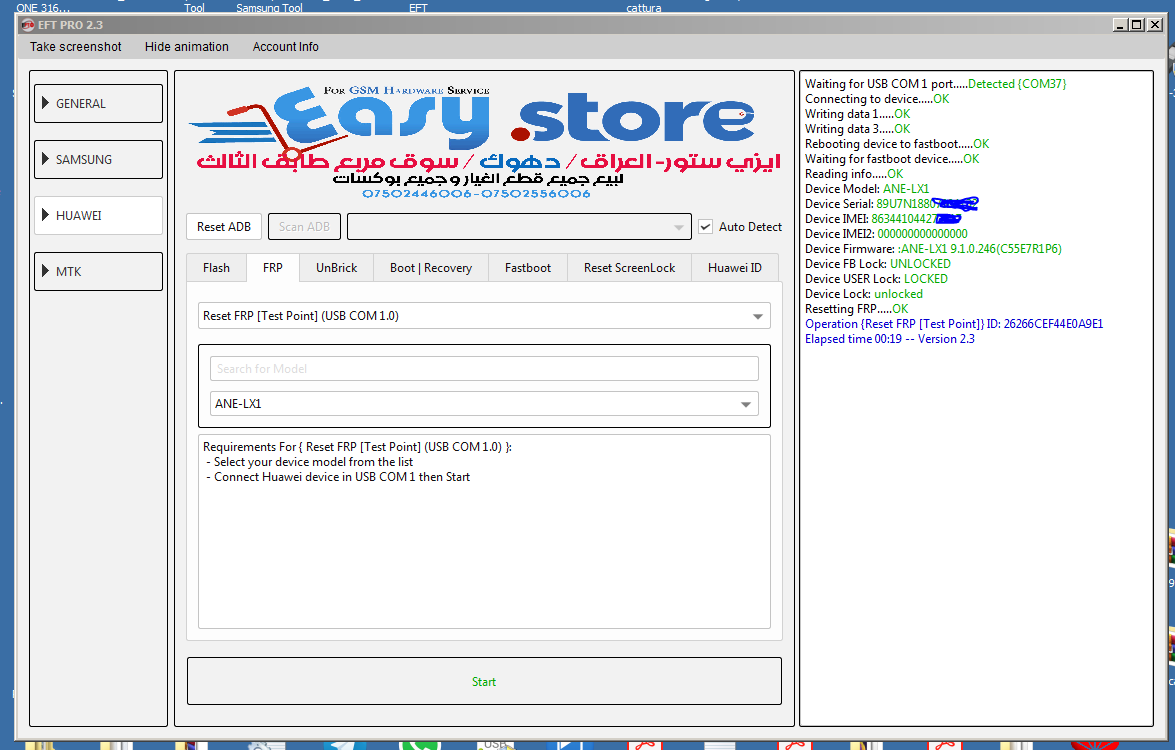Open the Account Info menu
The height and width of the screenshot is (750, 1175).
point(286,46)
